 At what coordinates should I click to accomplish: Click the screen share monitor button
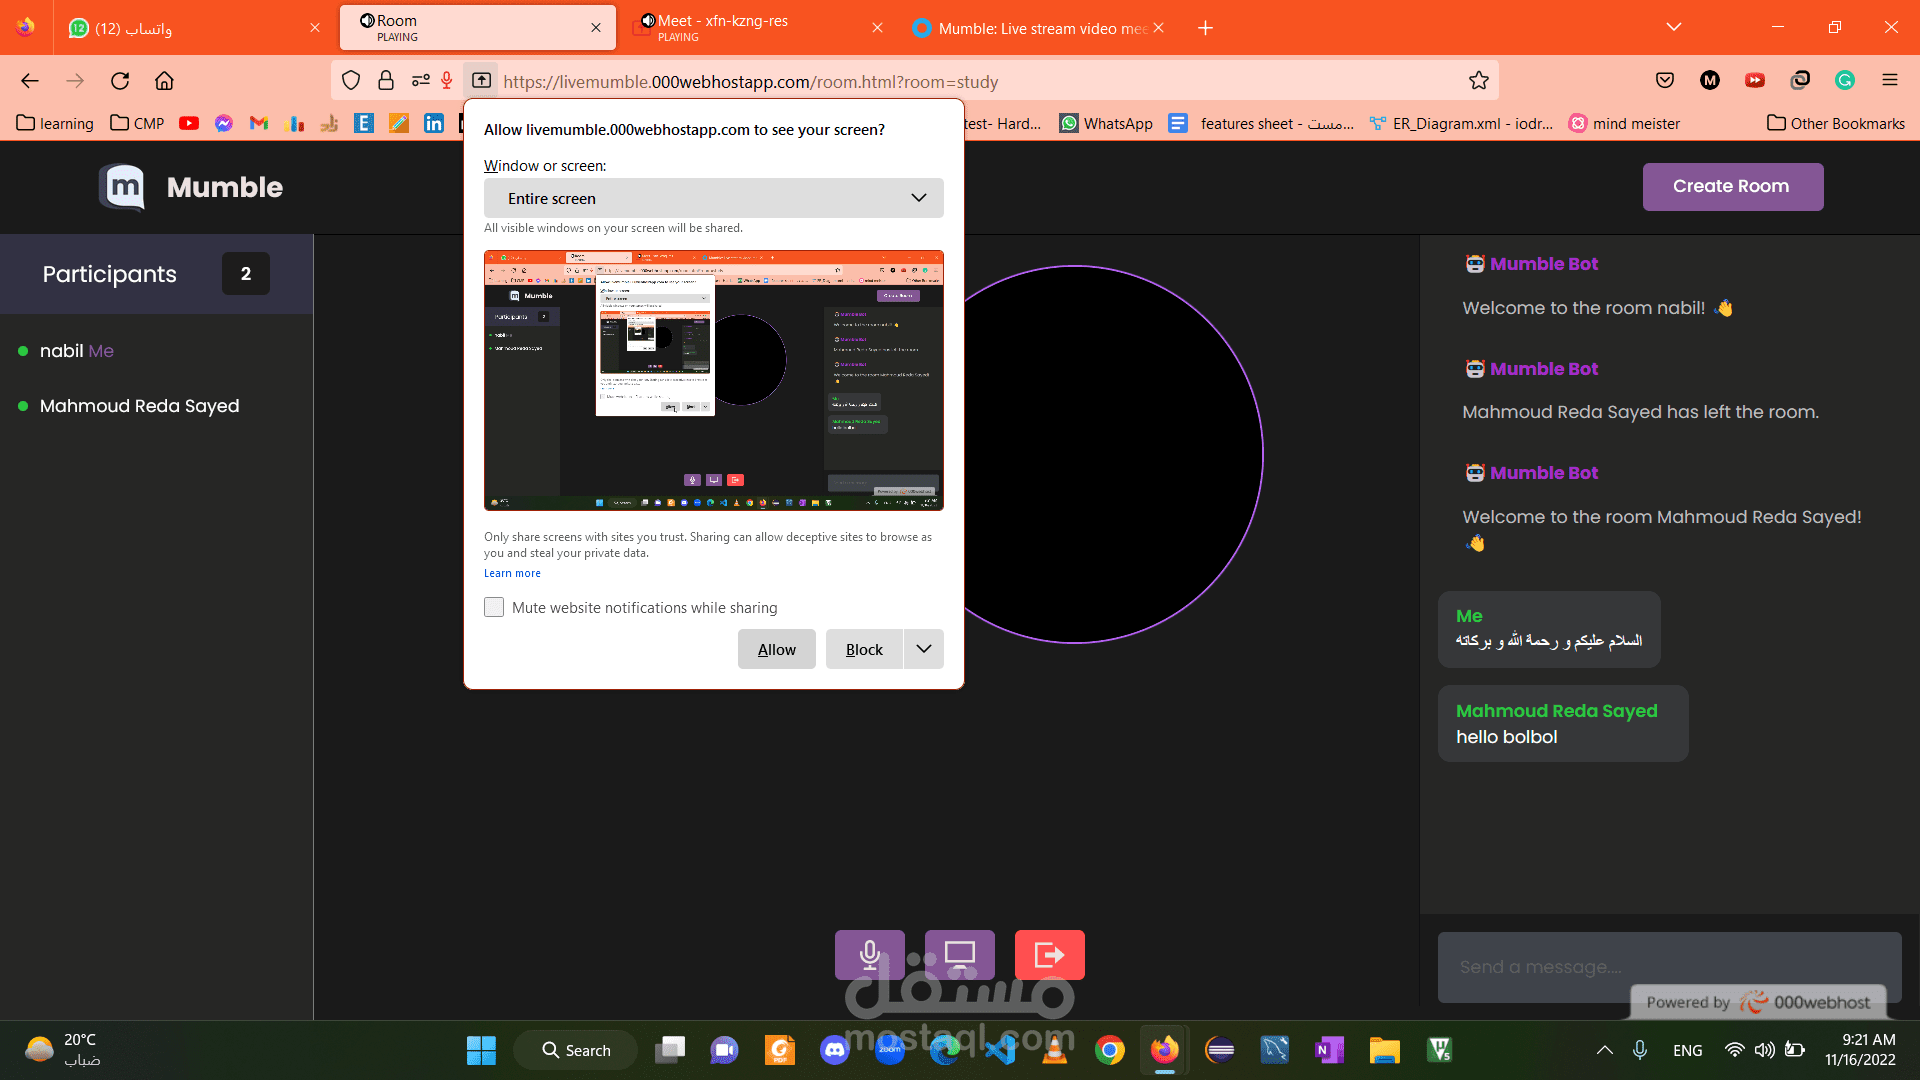click(x=959, y=955)
